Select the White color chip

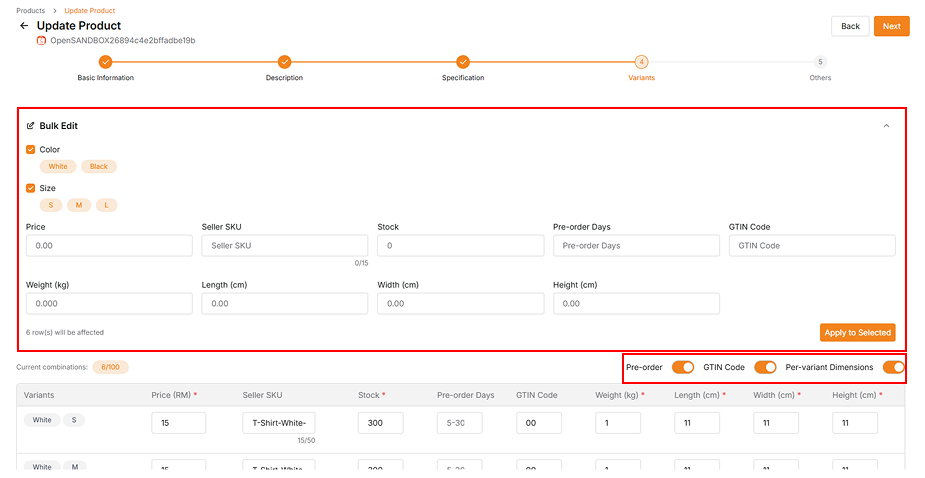coord(58,166)
